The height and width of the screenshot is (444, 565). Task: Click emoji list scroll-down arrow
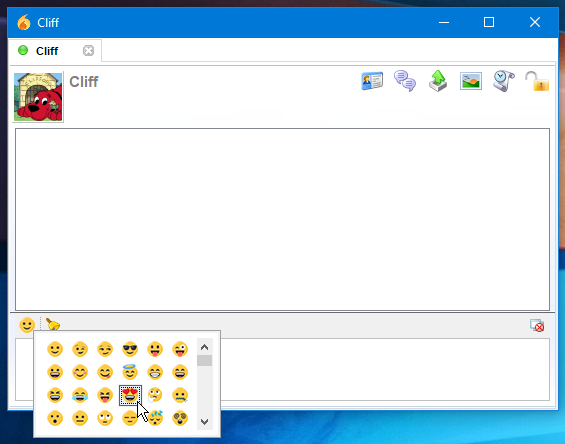coord(204,421)
